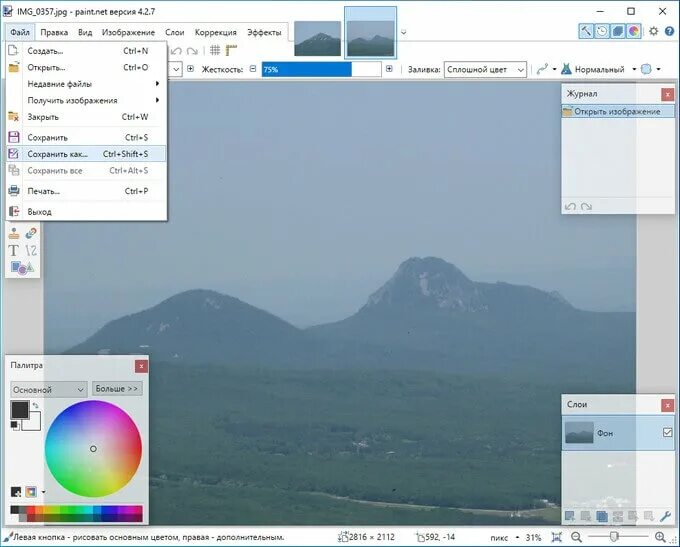
Task: Decrease hardness with the minus button
Action: (253, 69)
